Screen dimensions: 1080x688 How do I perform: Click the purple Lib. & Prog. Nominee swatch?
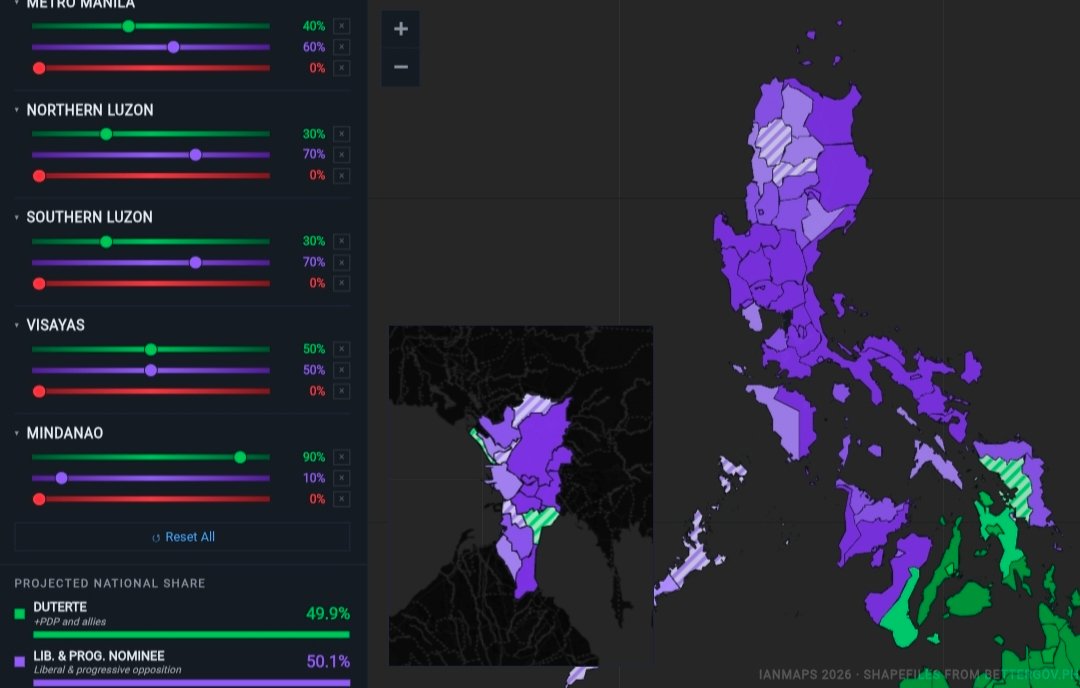[x=19, y=662]
